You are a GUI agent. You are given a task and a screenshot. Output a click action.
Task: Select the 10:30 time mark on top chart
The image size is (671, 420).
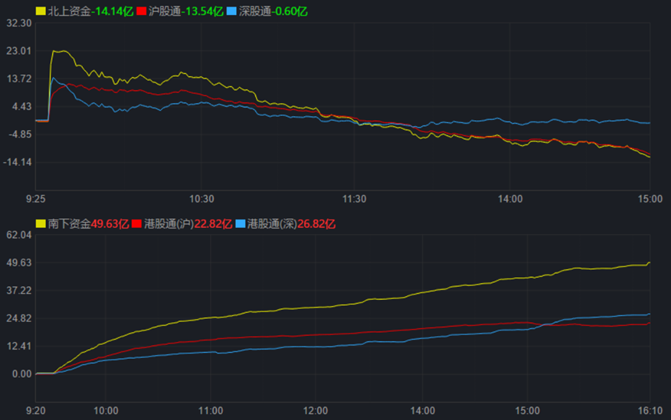pyautogui.click(x=202, y=199)
